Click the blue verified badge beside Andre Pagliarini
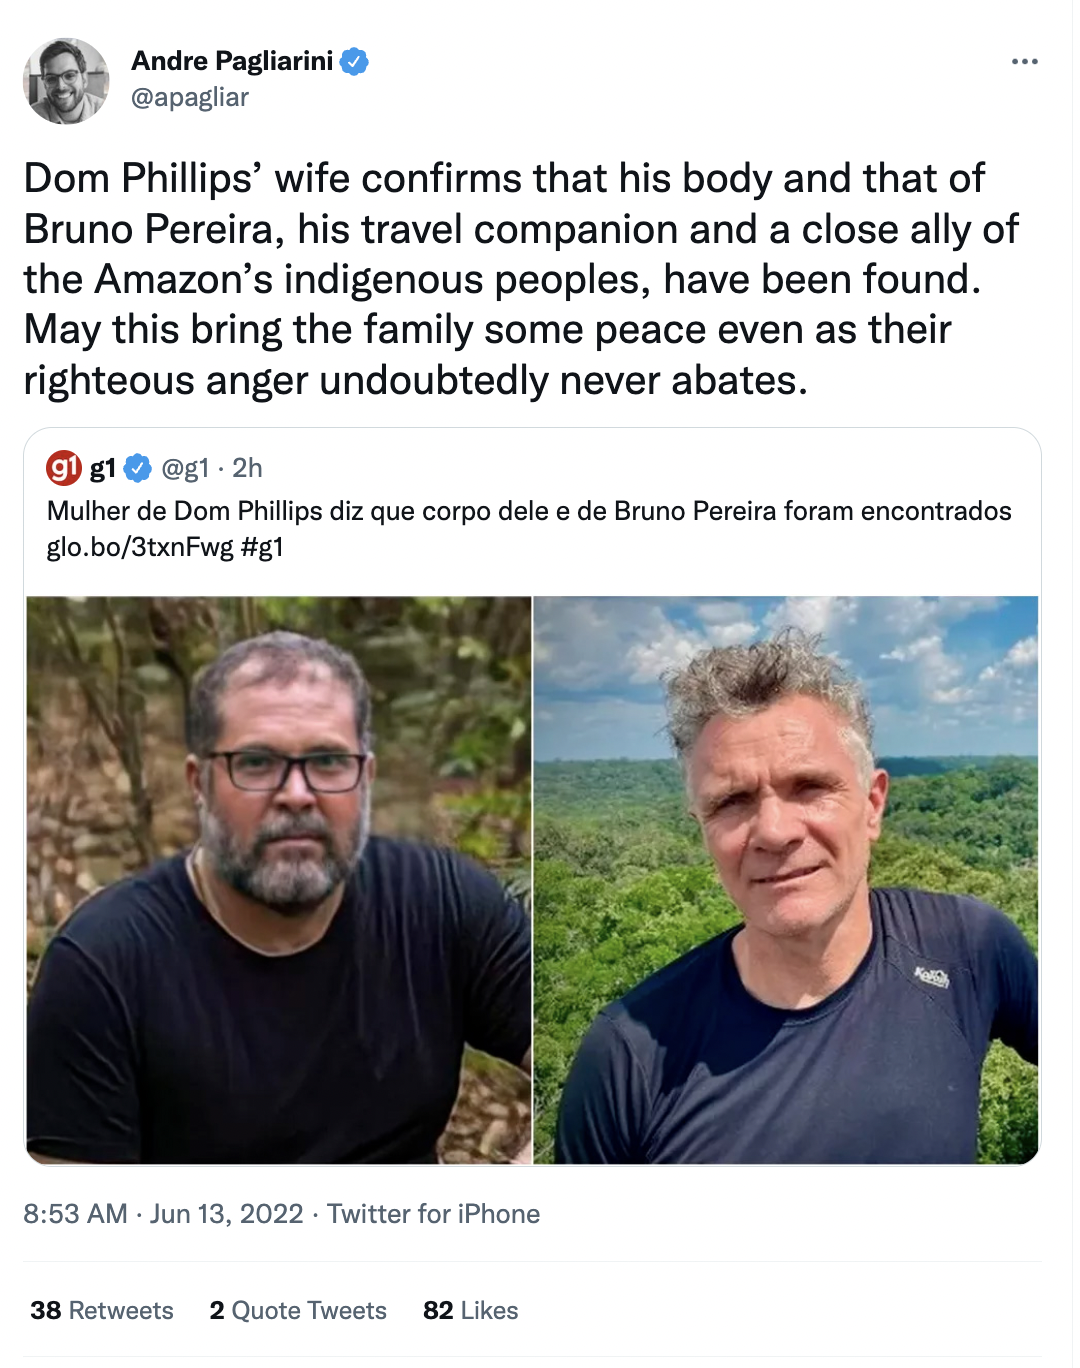Screen dimensions: 1080x1368 (354, 62)
